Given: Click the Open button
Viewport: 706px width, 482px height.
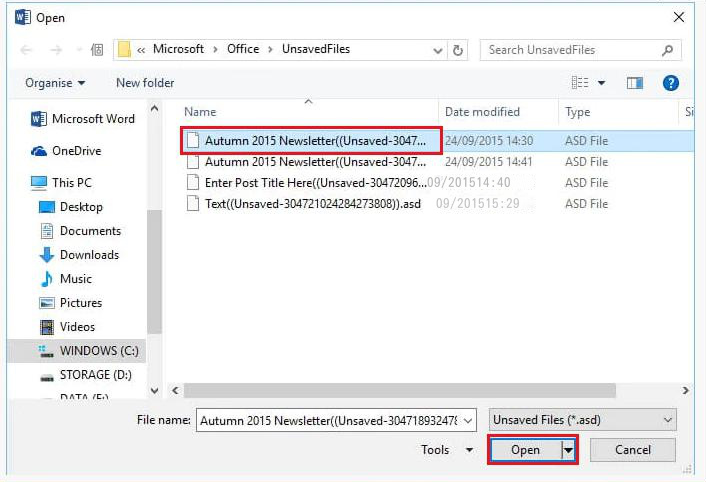Looking at the screenshot, I should [525, 450].
